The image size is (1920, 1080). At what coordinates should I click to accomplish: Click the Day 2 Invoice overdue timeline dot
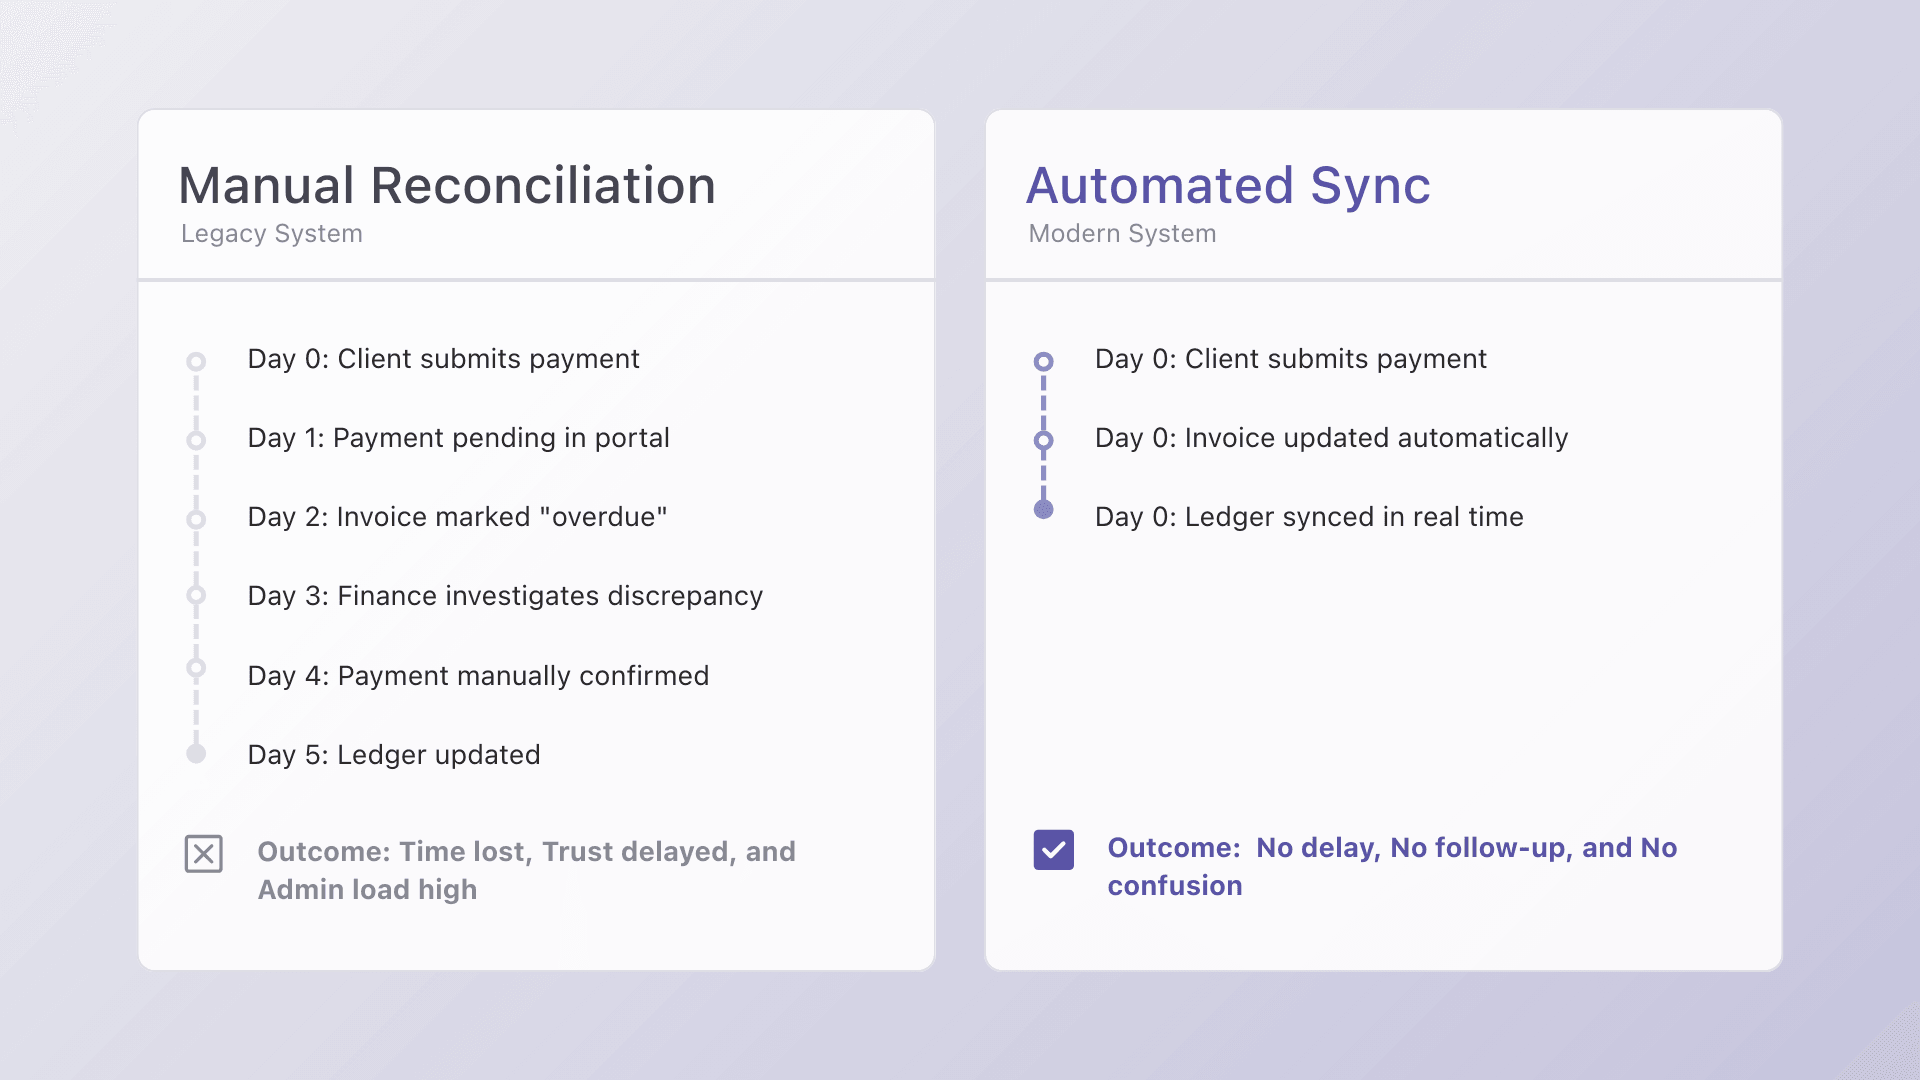[196, 519]
